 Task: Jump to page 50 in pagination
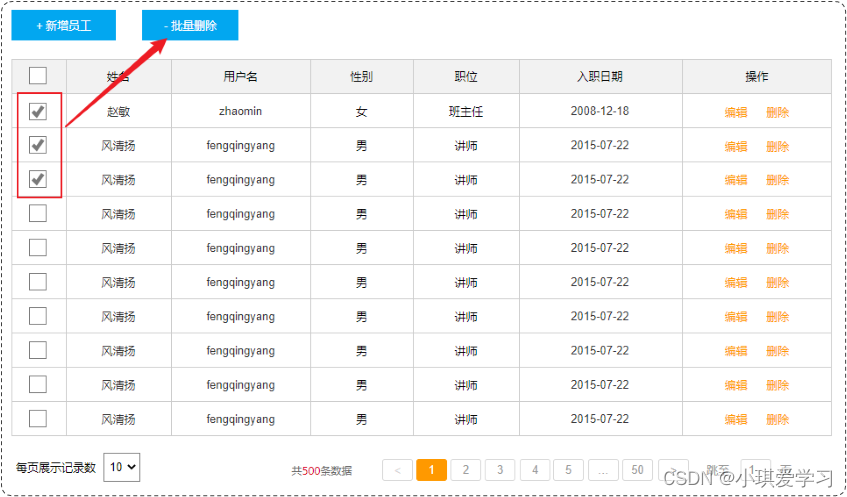tap(638, 470)
